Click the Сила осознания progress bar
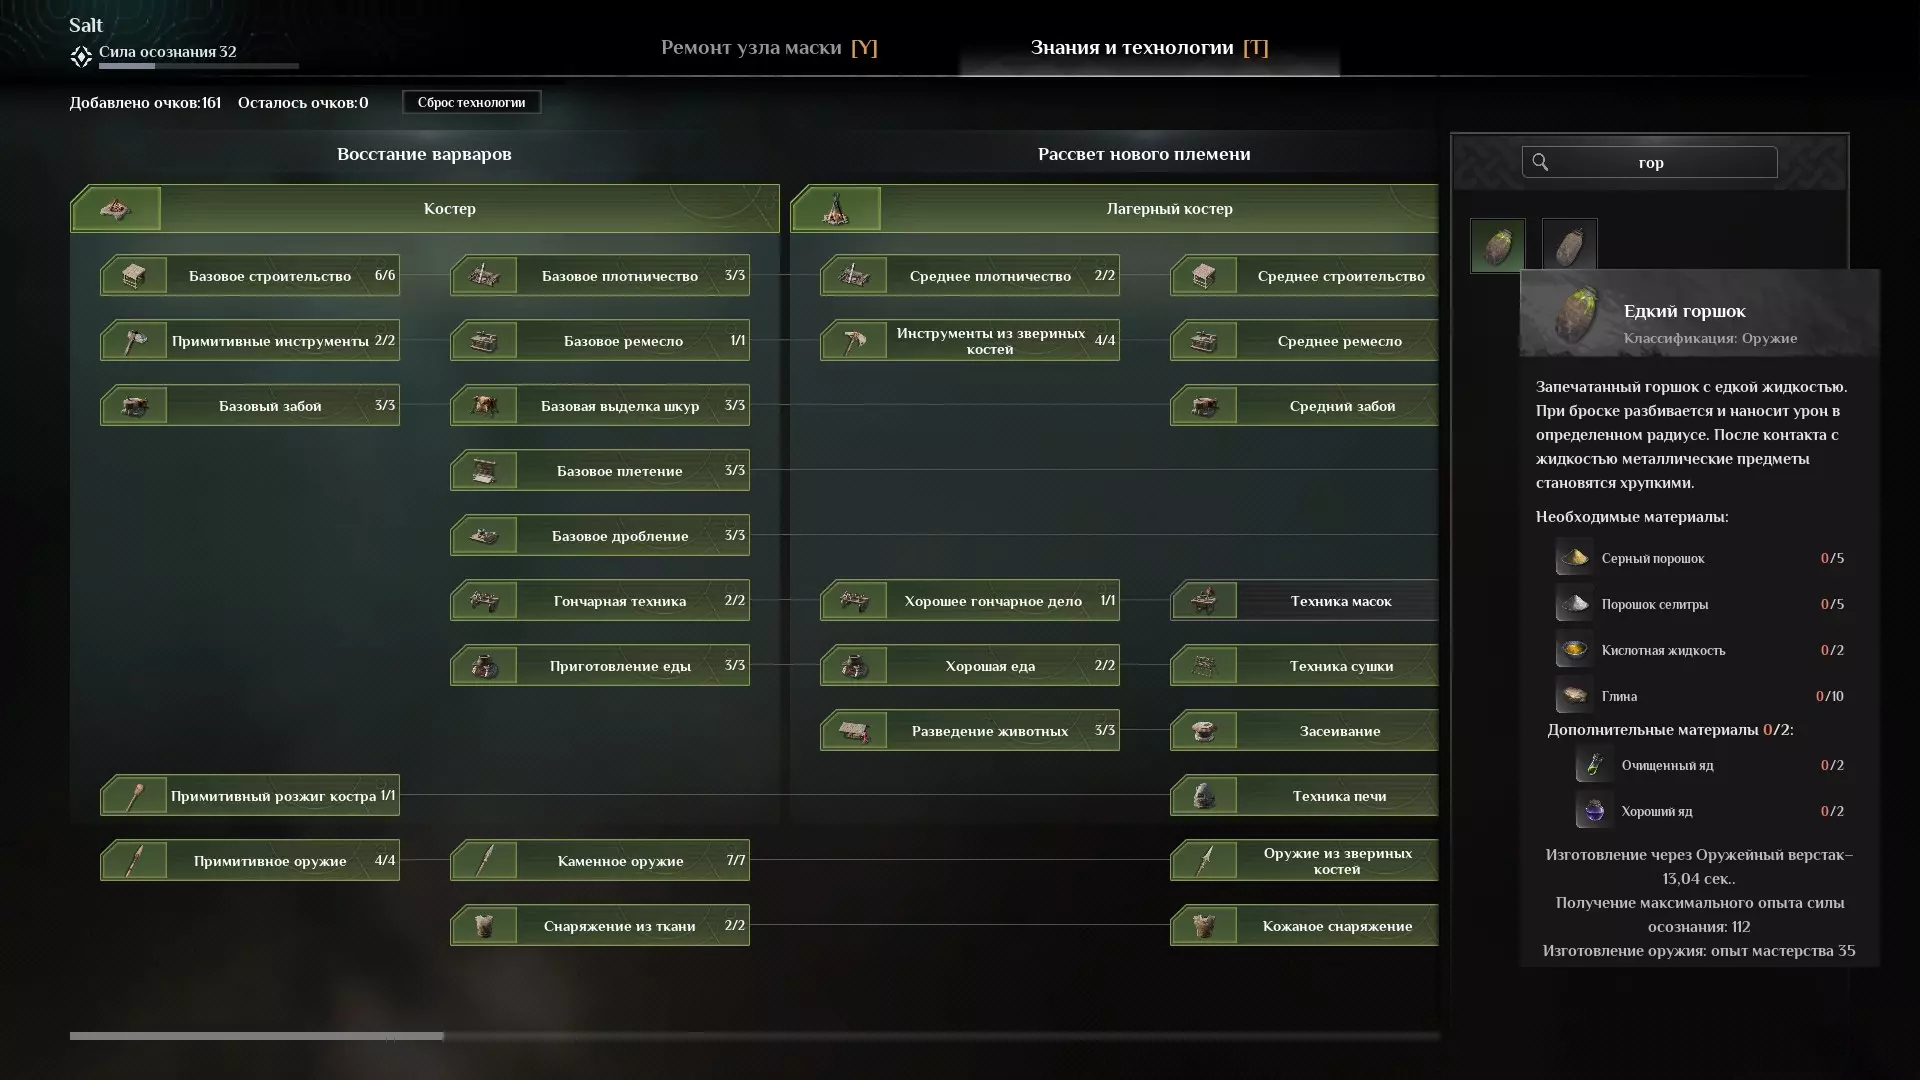 point(198,66)
